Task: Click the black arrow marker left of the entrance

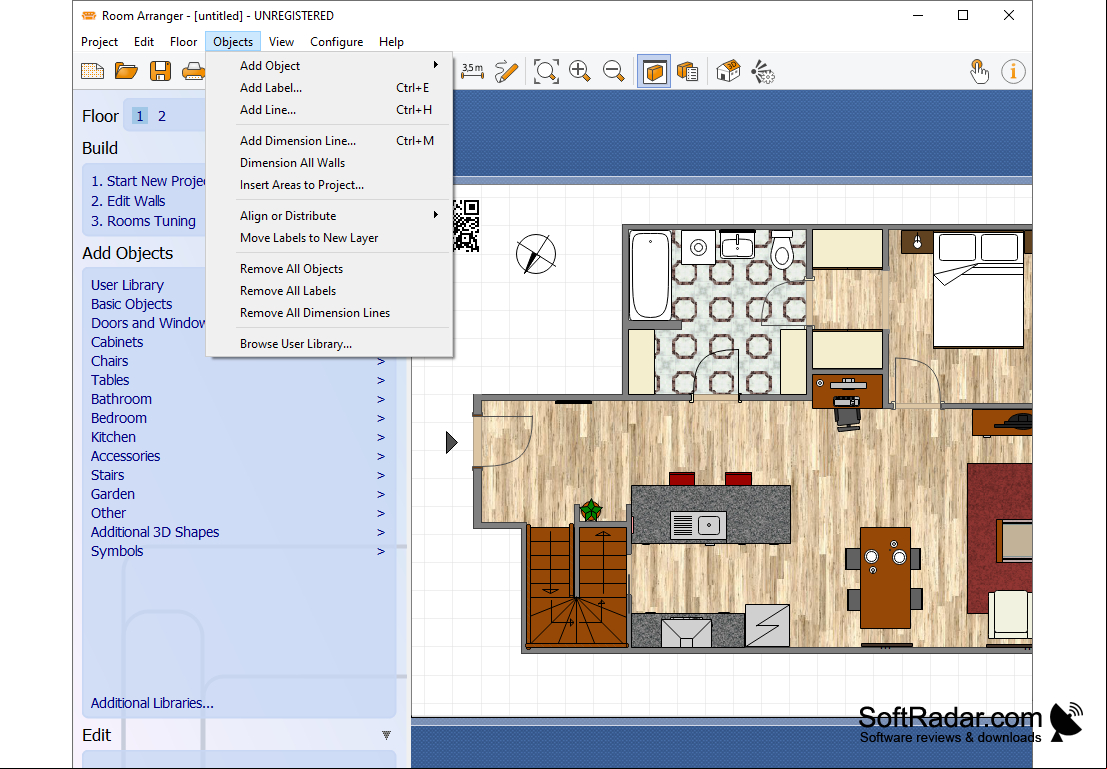Action: [452, 443]
